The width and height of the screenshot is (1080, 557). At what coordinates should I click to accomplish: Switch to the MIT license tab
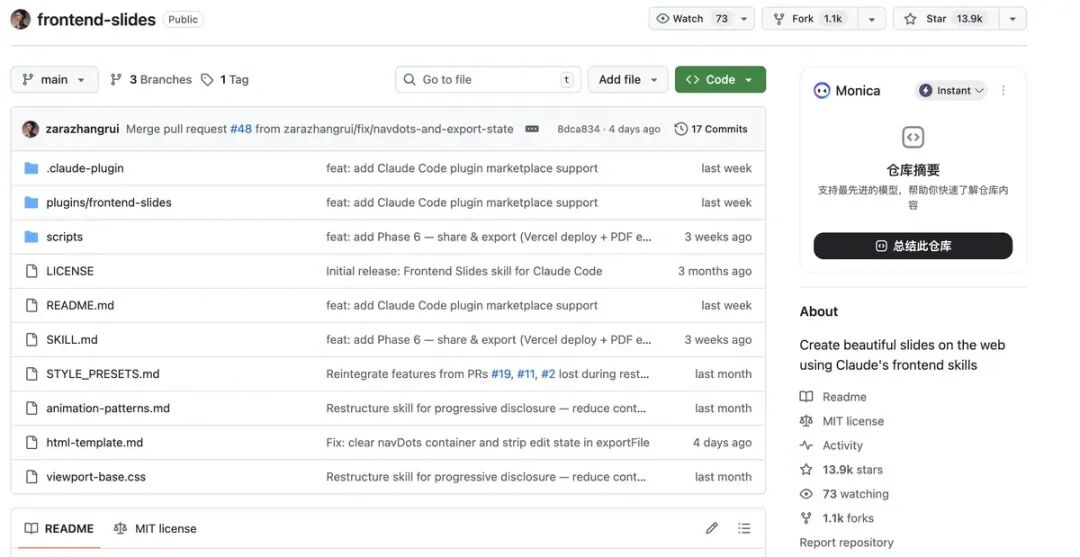(155, 529)
